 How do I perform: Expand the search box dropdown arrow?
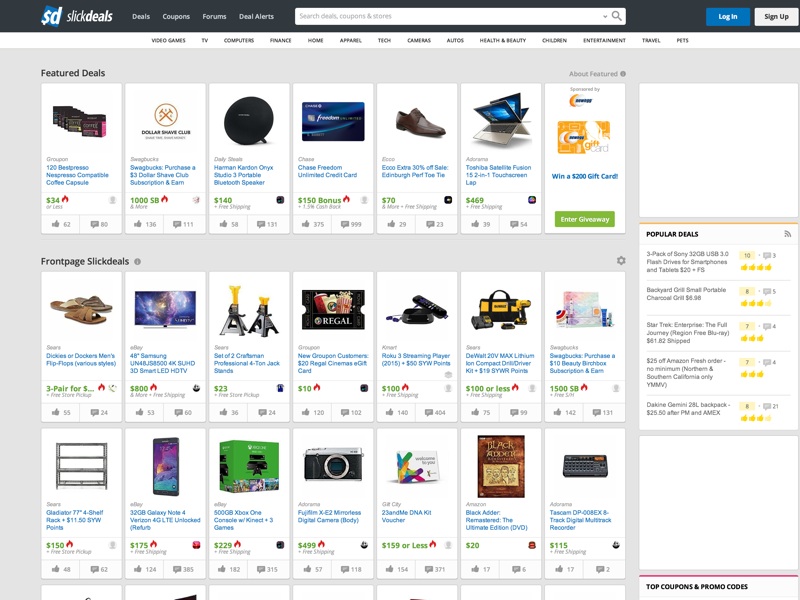(x=605, y=16)
